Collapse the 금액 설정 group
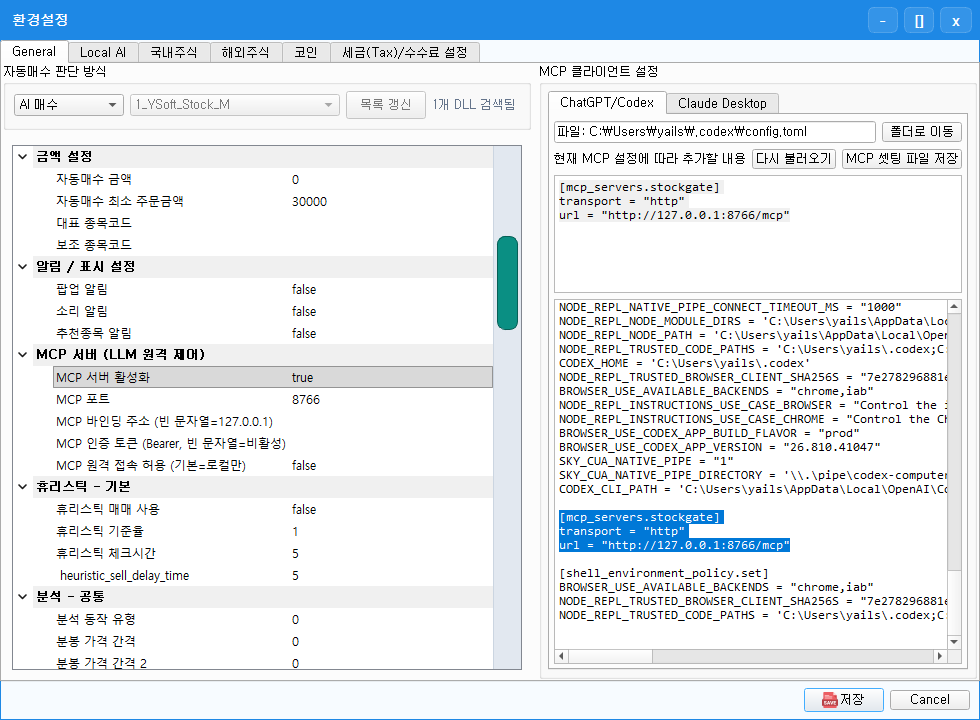Image resolution: width=980 pixels, height=720 pixels. pyautogui.click(x=22, y=156)
